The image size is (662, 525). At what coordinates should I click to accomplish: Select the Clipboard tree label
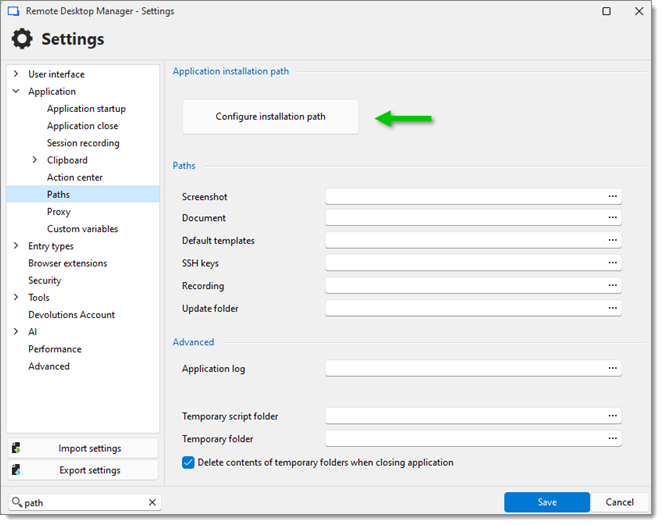(x=67, y=160)
